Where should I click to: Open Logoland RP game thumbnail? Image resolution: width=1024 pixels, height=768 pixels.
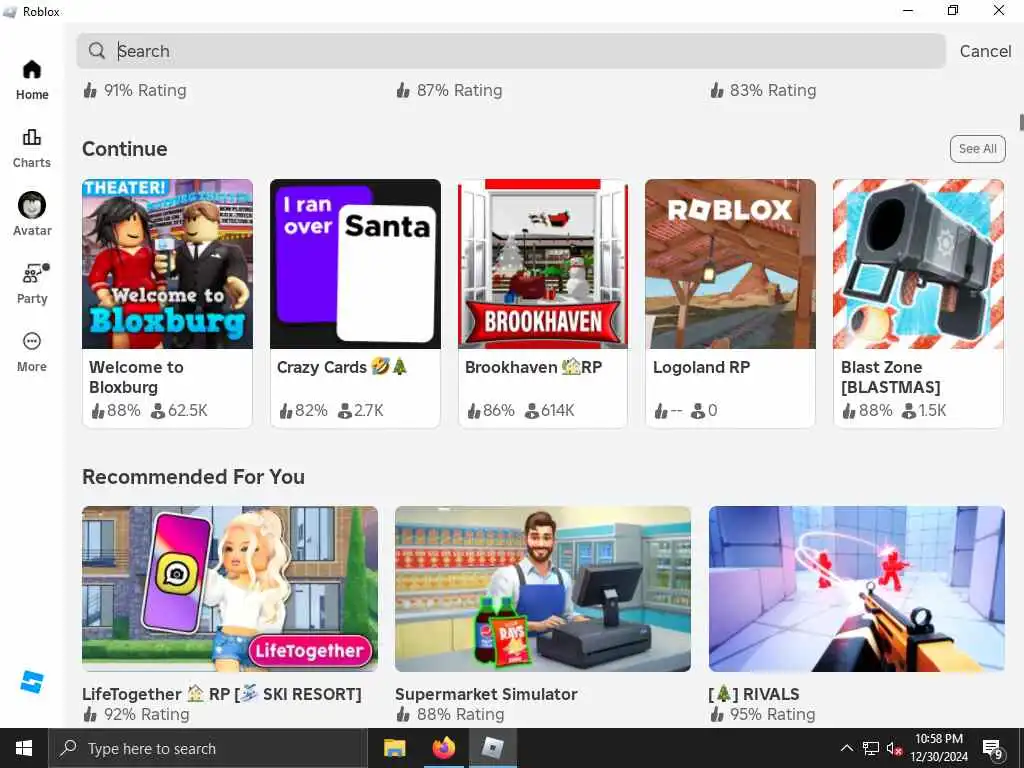(730, 264)
